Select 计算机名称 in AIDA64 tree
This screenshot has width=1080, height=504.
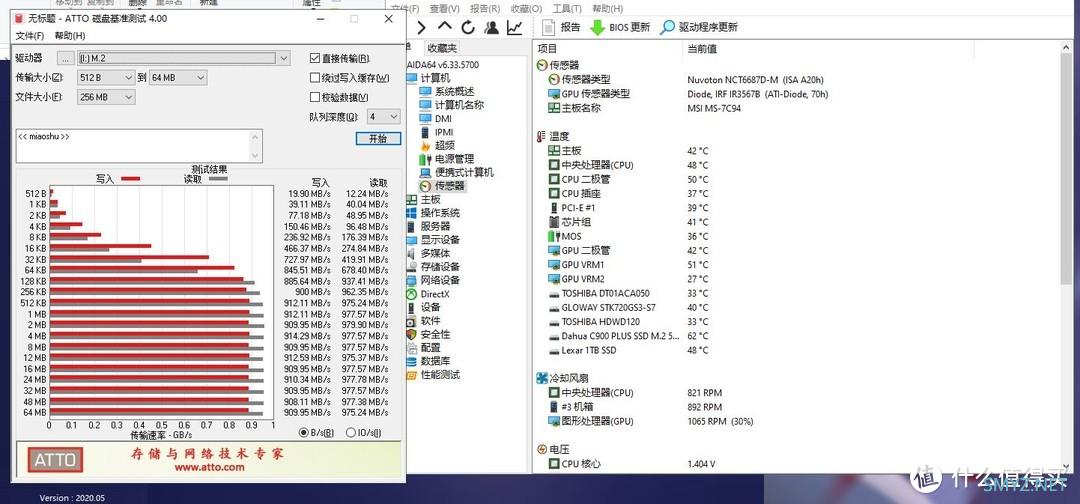pos(451,105)
